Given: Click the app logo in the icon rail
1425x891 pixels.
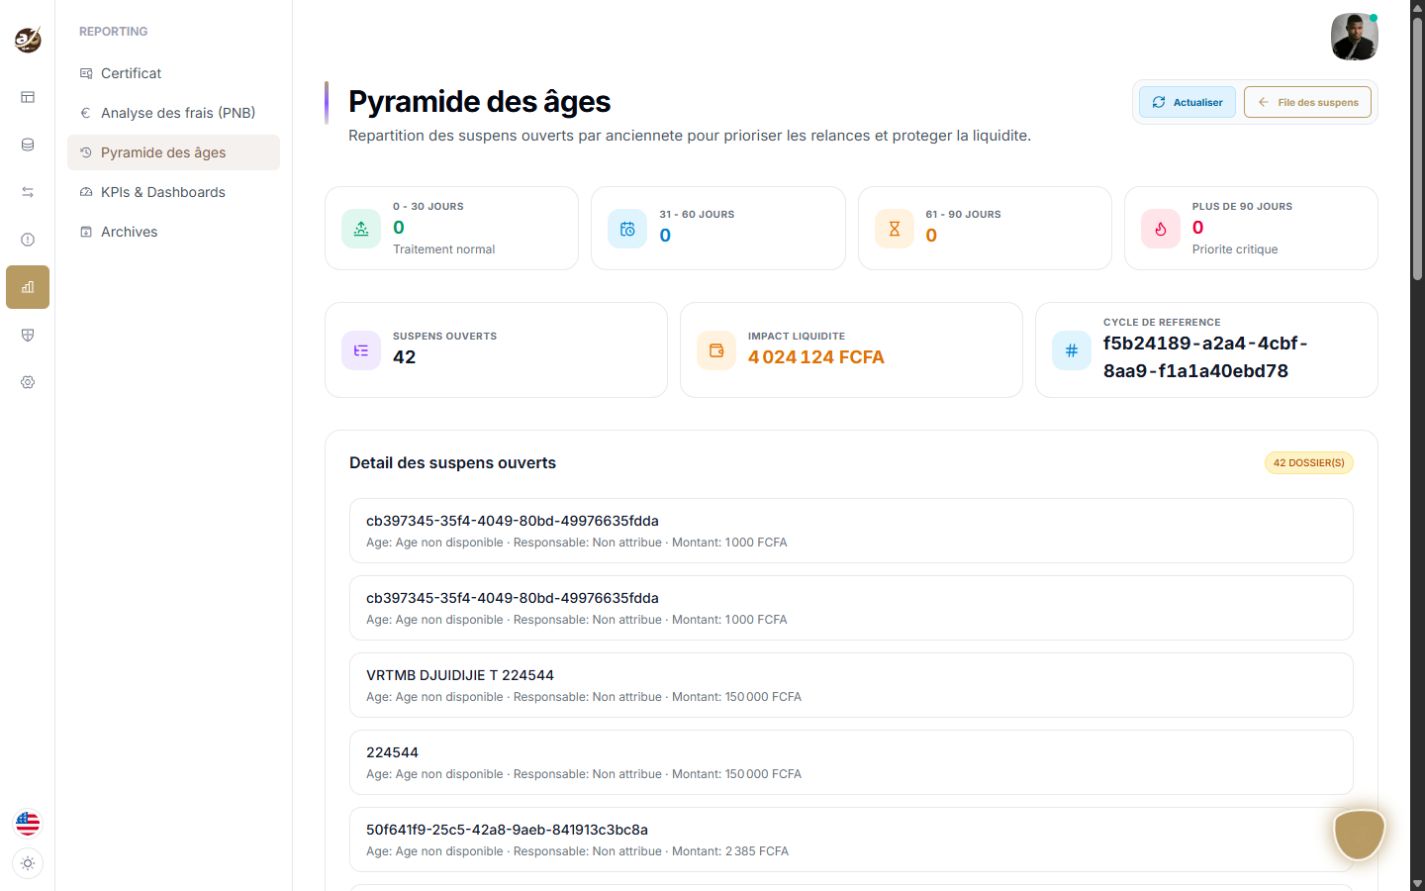Looking at the screenshot, I should (27, 40).
